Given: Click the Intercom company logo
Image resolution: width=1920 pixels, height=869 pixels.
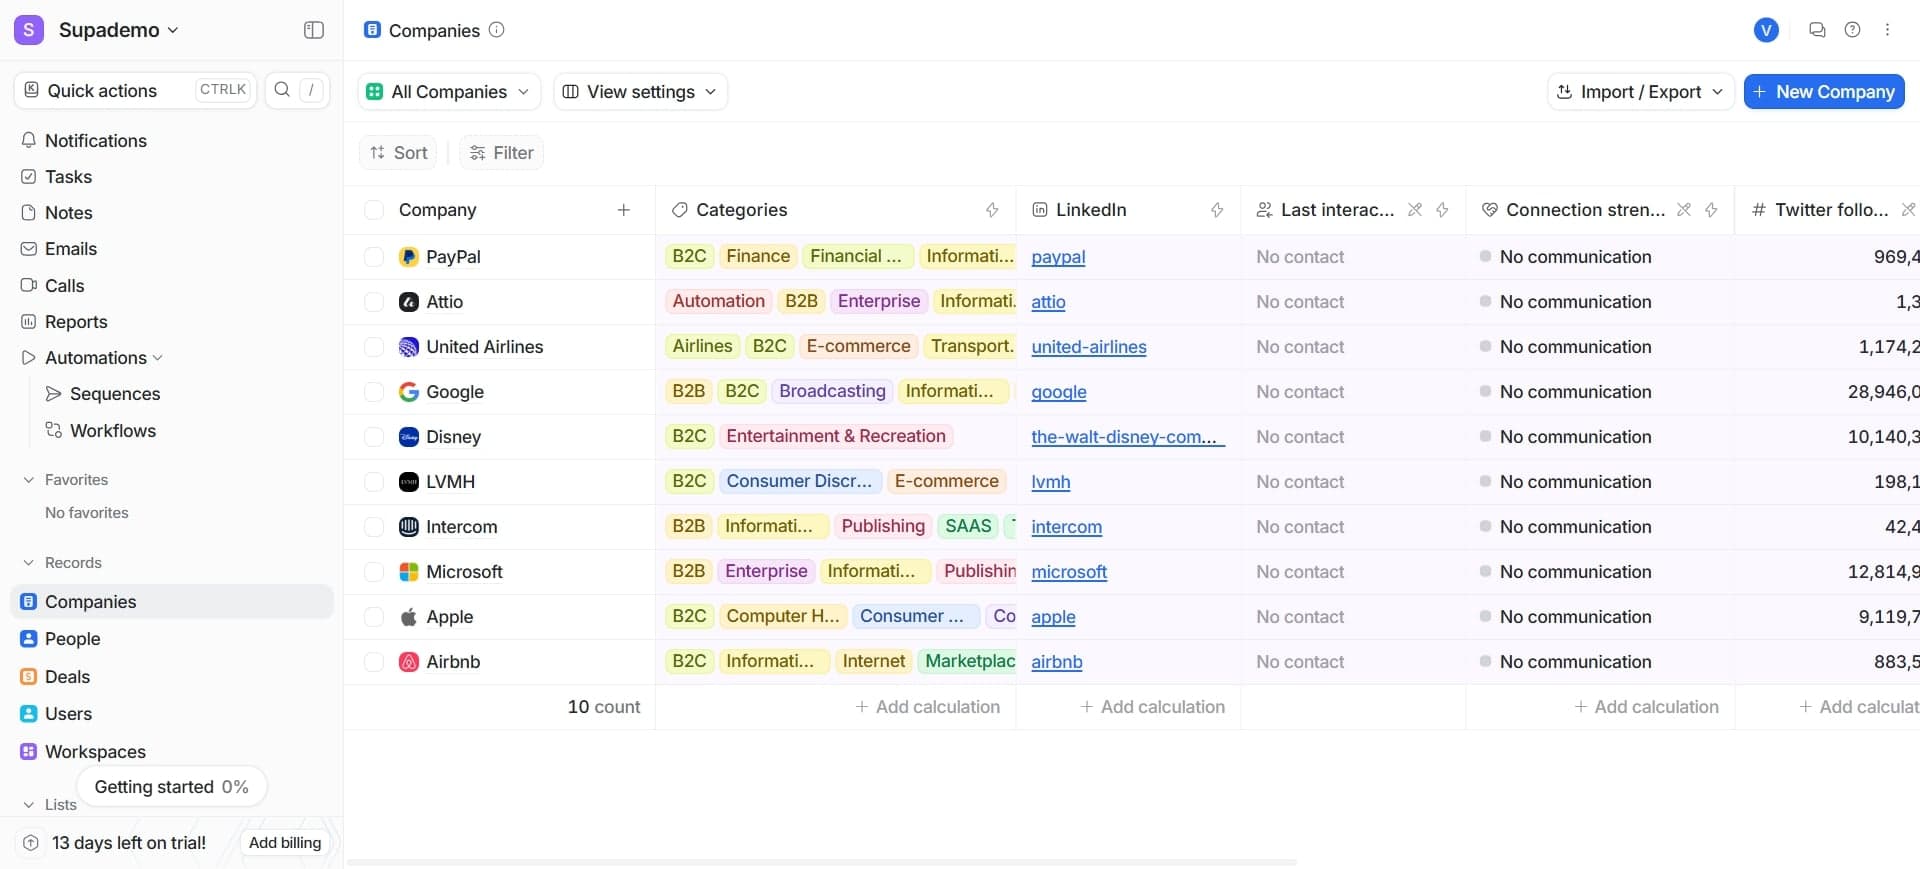Looking at the screenshot, I should click(x=408, y=527).
